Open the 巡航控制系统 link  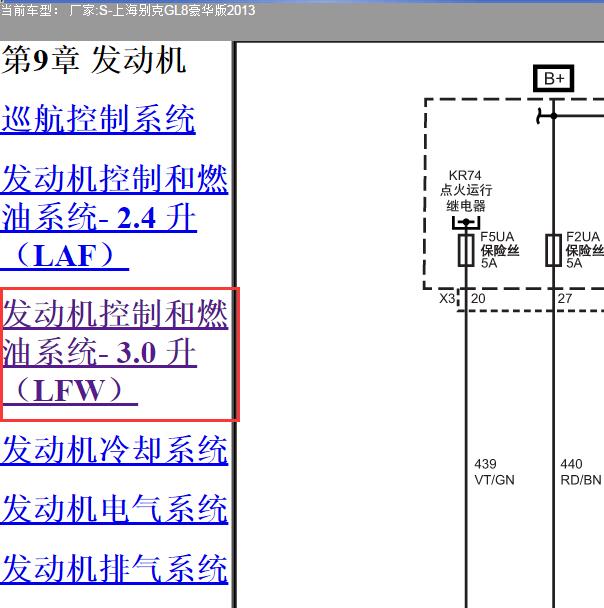(98, 119)
